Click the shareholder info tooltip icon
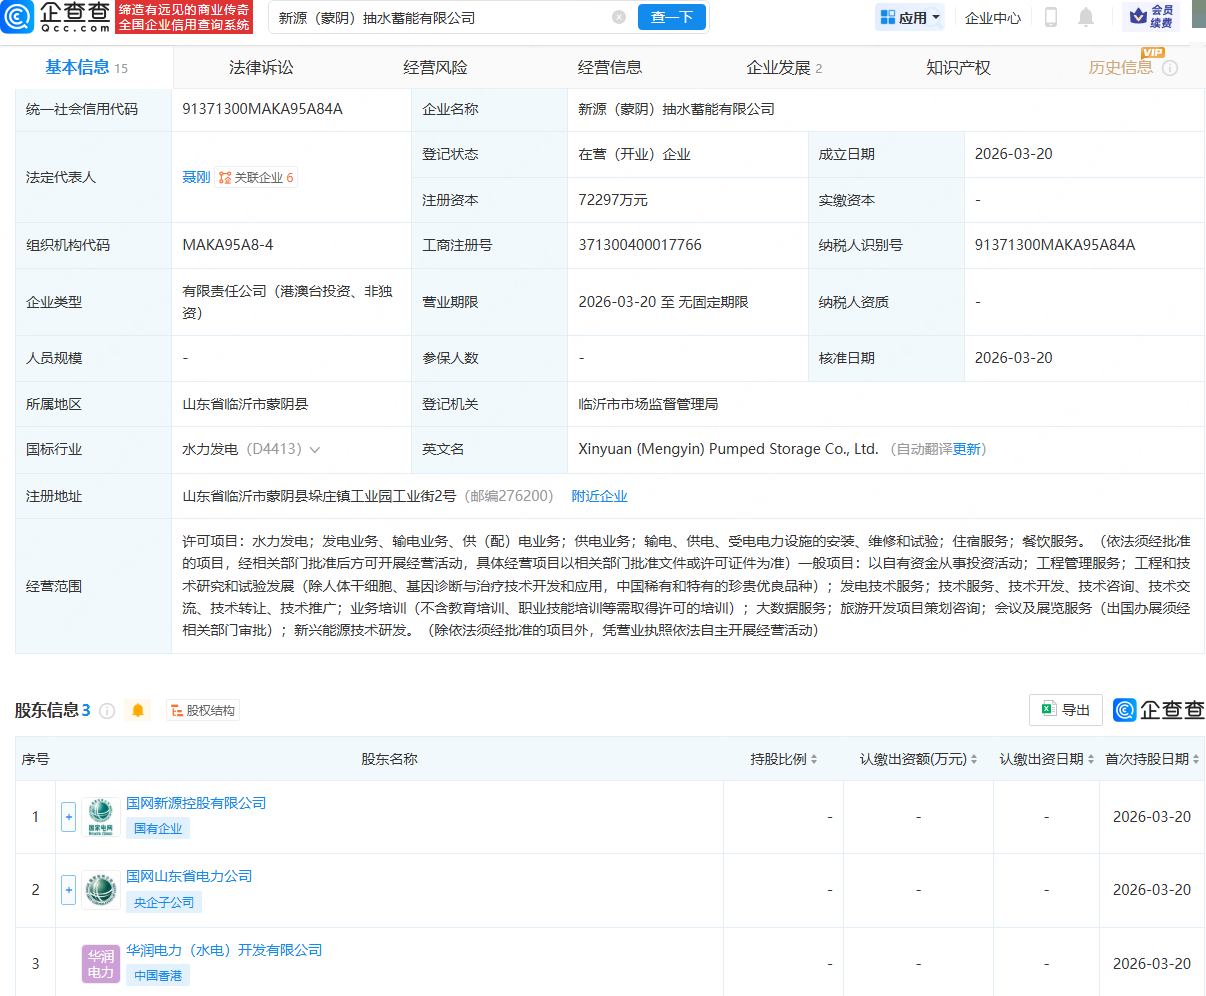Image resolution: width=1206 pixels, height=996 pixels. (107, 711)
